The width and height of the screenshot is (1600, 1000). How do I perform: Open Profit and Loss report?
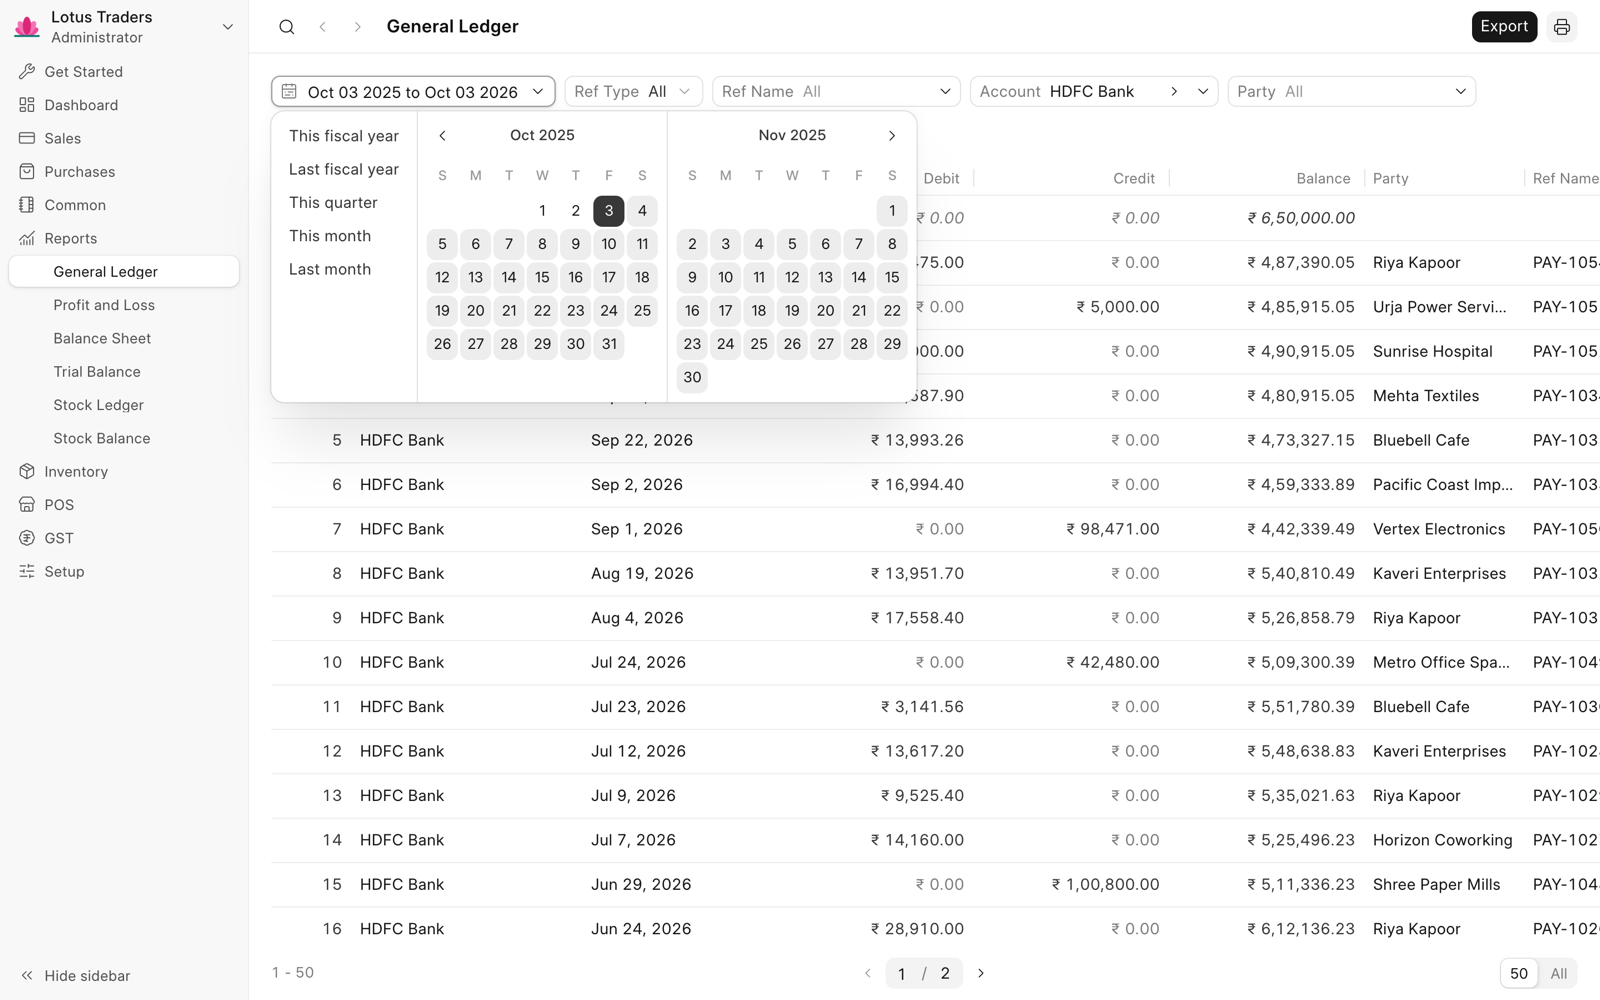tap(104, 305)
